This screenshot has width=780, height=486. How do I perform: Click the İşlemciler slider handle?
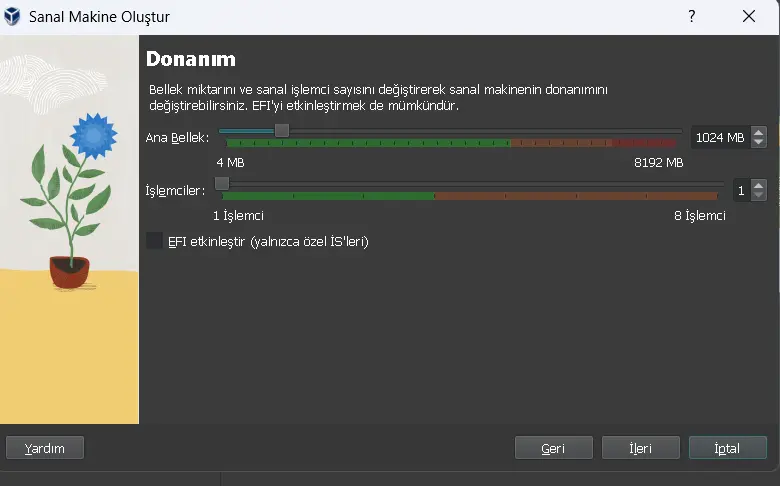click(x=222, y=183)
